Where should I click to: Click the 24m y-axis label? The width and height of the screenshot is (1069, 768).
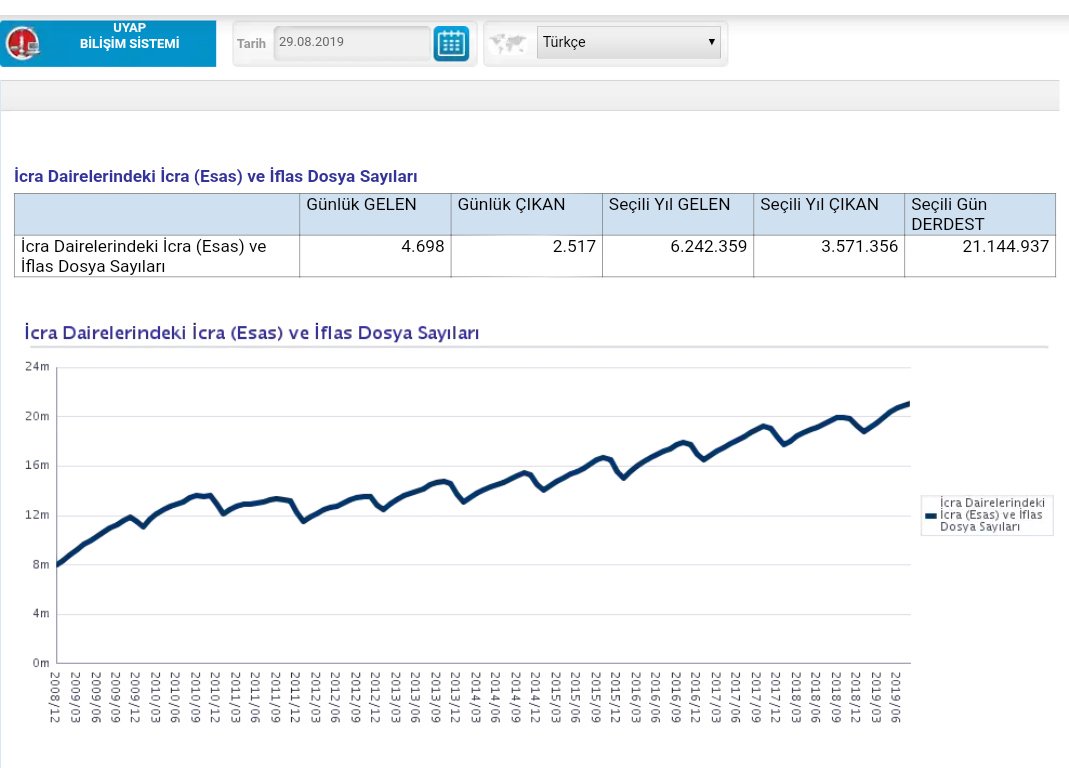(x=37, y=367)
